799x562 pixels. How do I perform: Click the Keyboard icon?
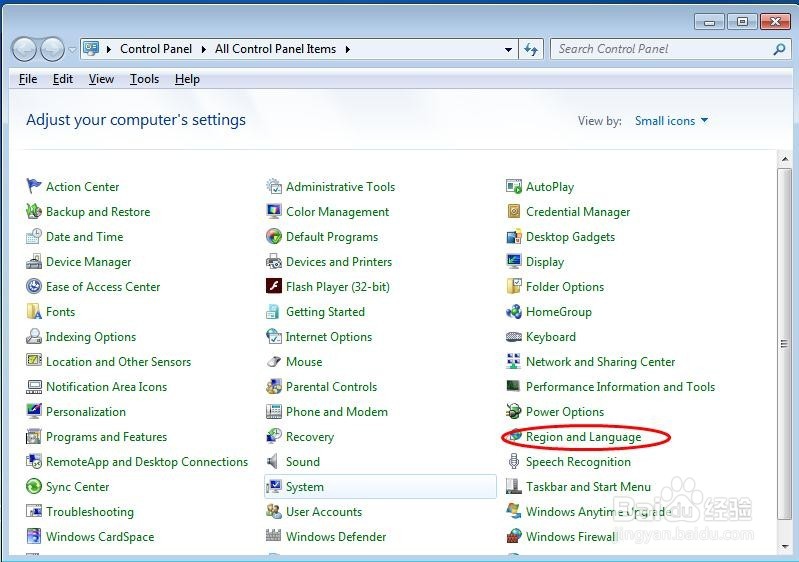point(514,336)
